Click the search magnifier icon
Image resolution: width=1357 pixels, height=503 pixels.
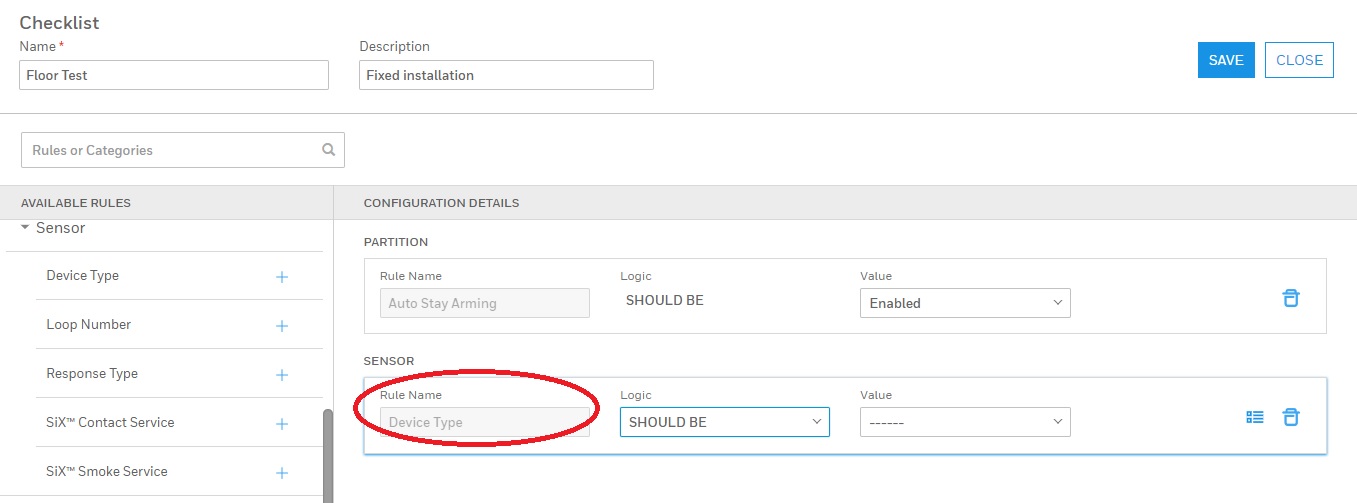[x=328, y=150]
